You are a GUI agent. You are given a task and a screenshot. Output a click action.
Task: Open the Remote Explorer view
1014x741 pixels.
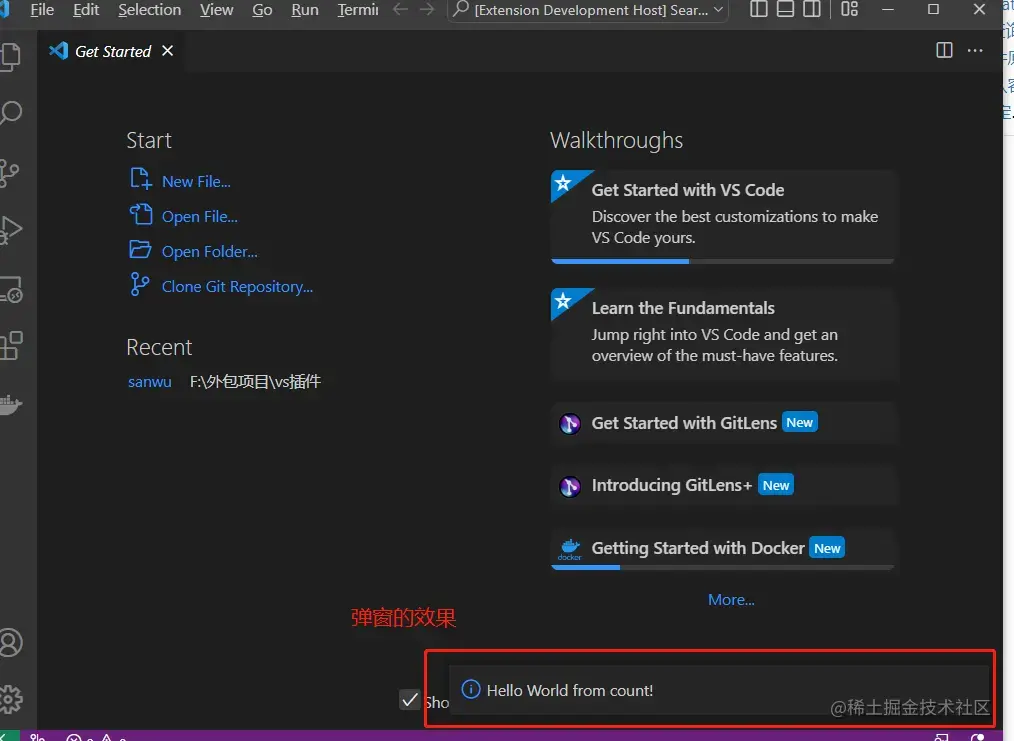[x=11, y=289]
